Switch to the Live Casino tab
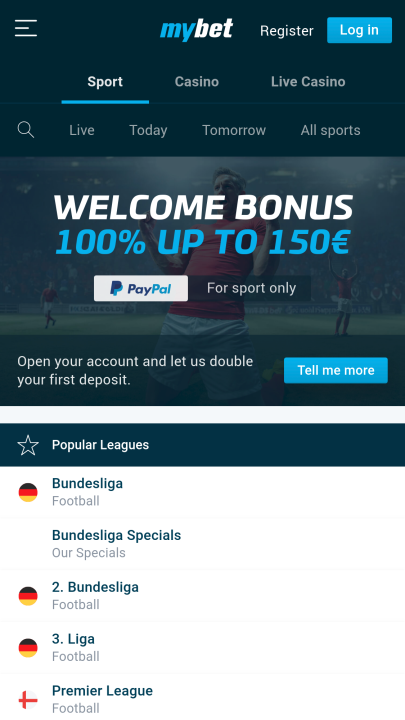The width and height of the screenshot is (405, 720). coord(308,82)
